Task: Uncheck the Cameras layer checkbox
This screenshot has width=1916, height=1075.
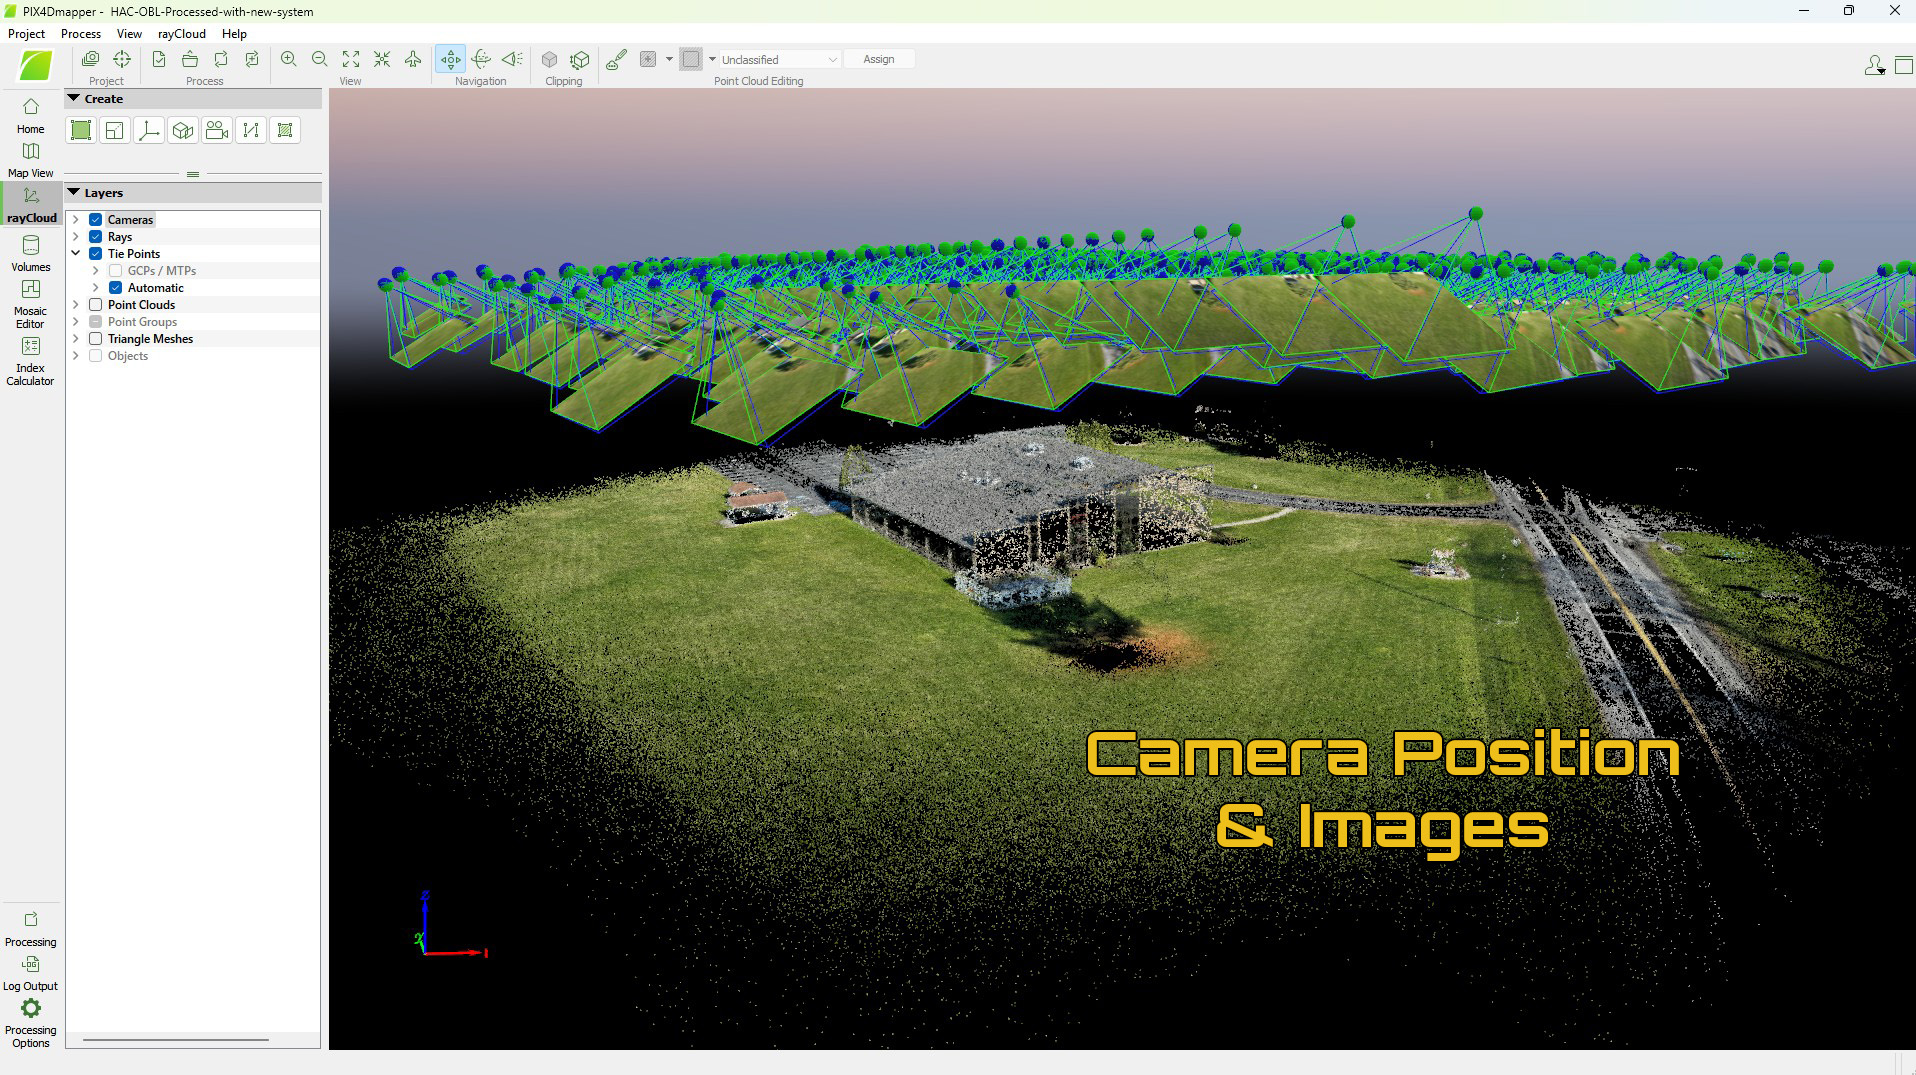Action: tap(96, 220)
